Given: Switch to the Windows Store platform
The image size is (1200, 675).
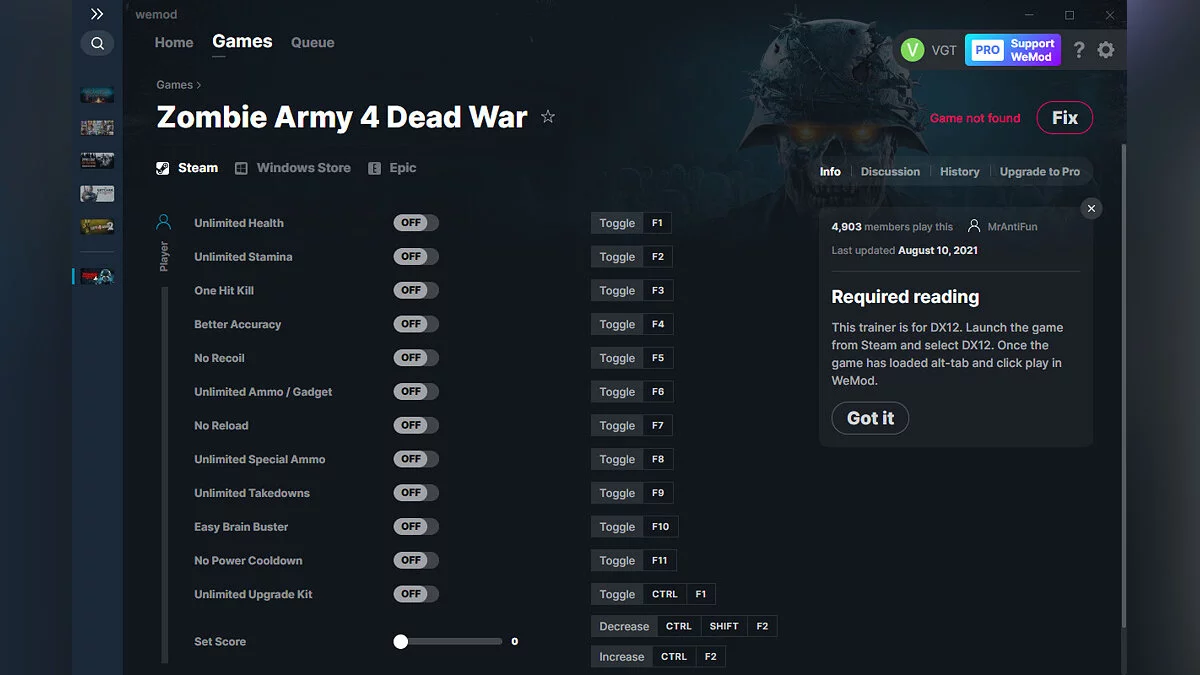Looking at the screenshot, I should point(292,167).
